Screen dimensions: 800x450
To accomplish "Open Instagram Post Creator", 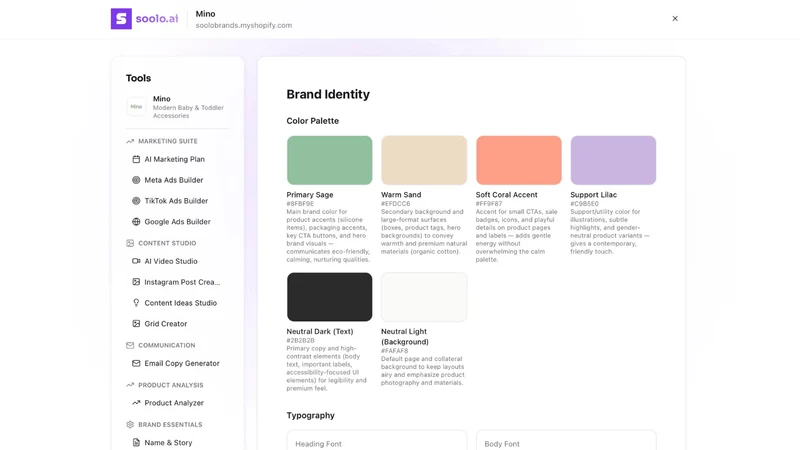I will tap(182, 282).
